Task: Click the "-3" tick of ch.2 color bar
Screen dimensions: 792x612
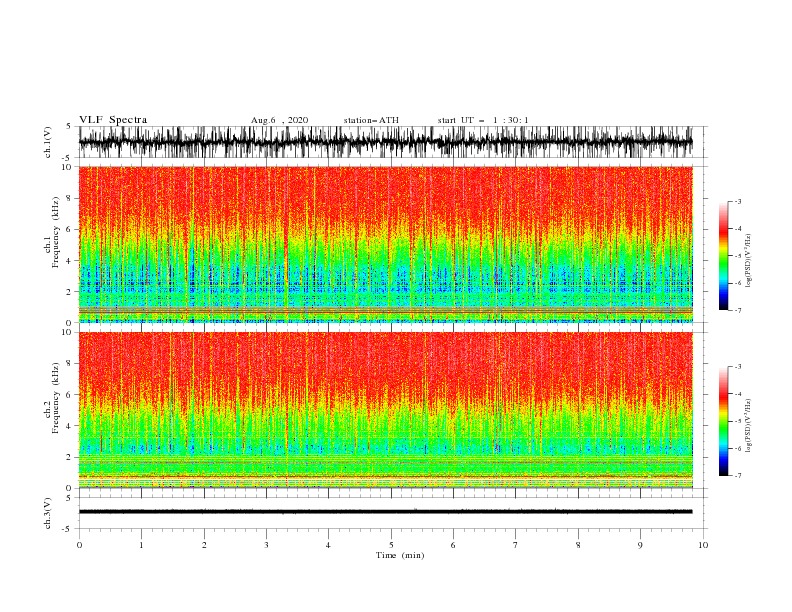Action: coord(738,367)
